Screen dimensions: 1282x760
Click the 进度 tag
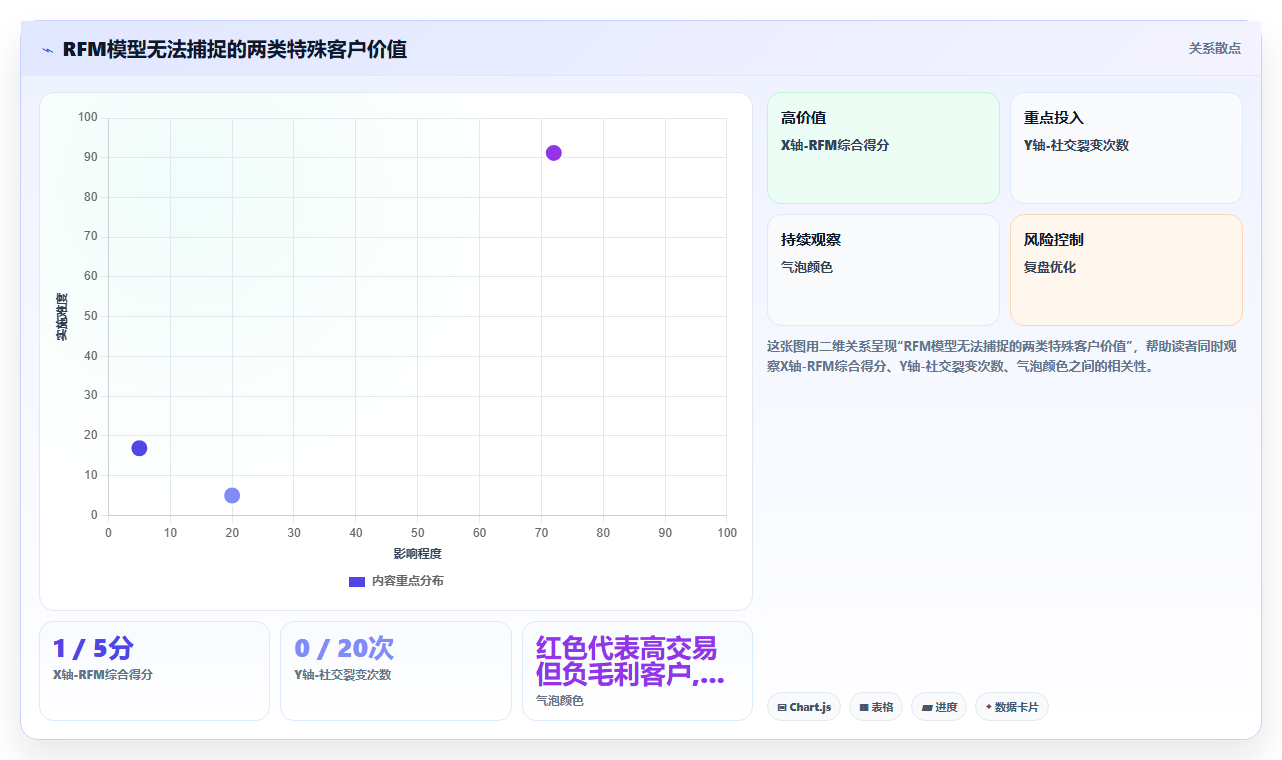tap(939, 707)
